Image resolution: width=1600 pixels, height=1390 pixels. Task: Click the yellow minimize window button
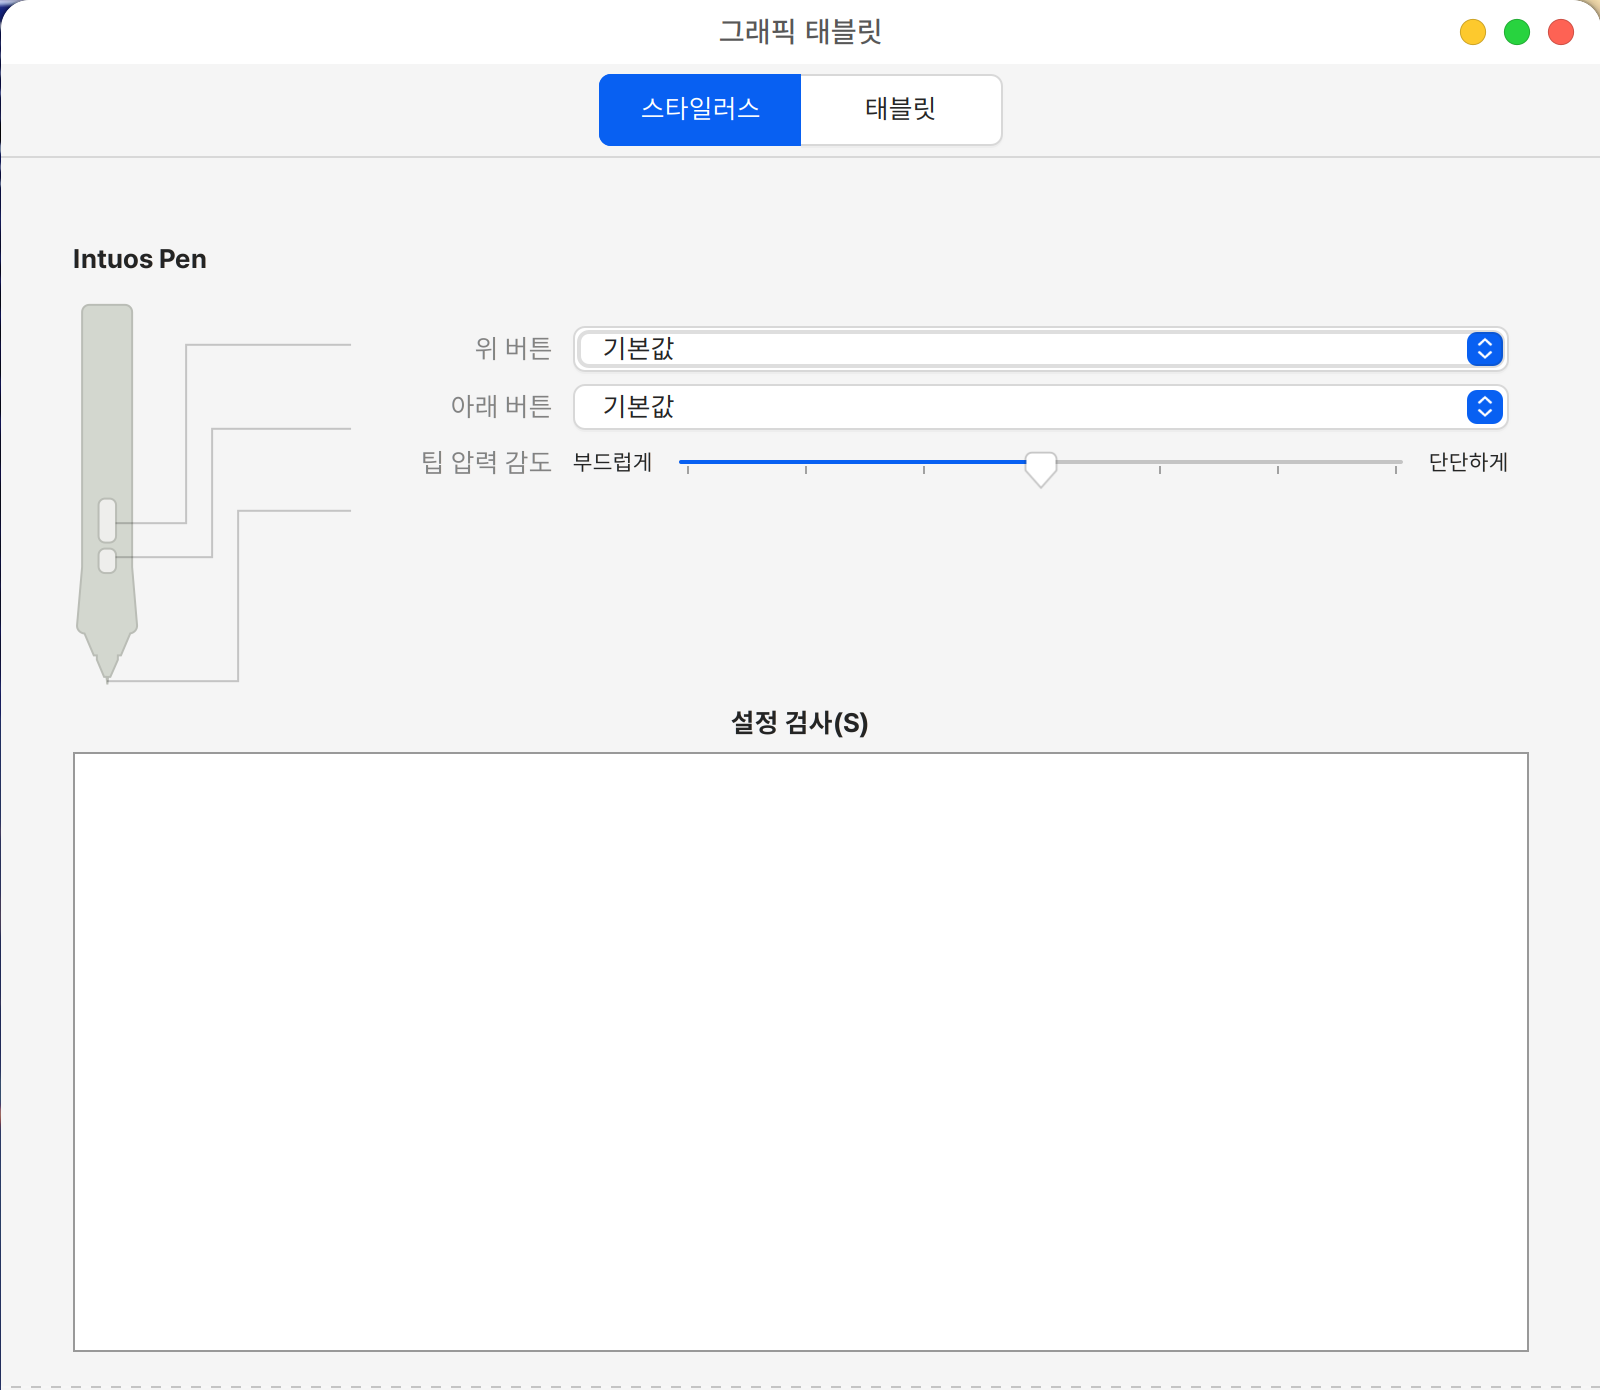(x=1473, y=32)
